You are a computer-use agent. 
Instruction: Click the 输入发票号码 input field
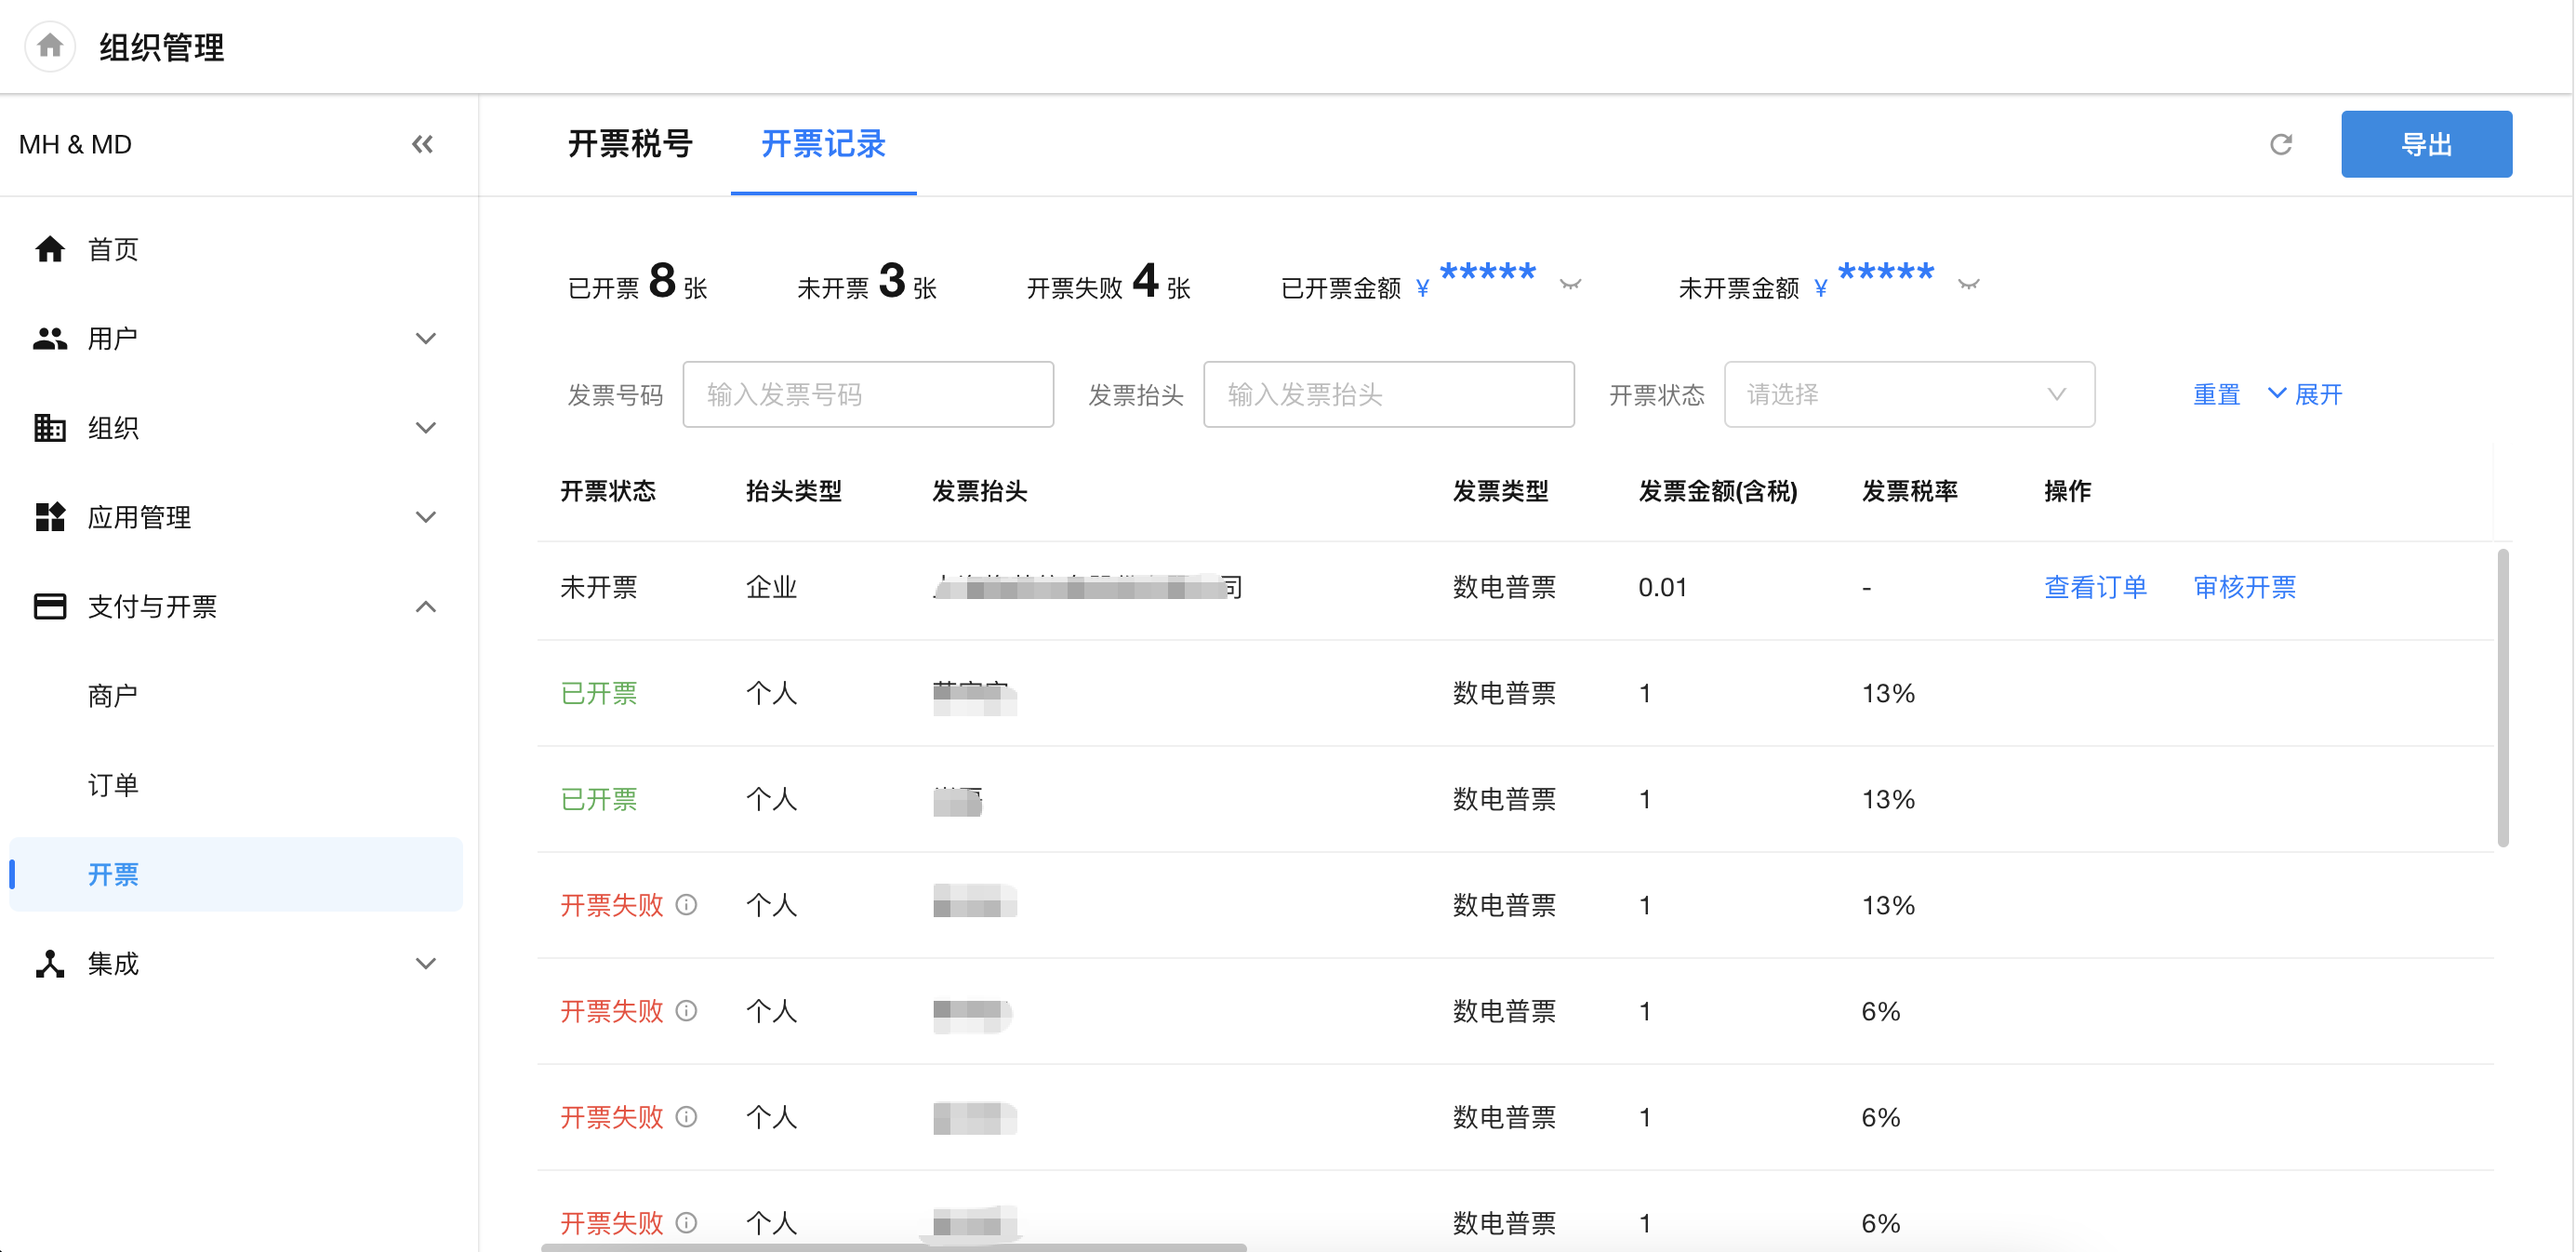pyautogui.click(x=867, y=395)
